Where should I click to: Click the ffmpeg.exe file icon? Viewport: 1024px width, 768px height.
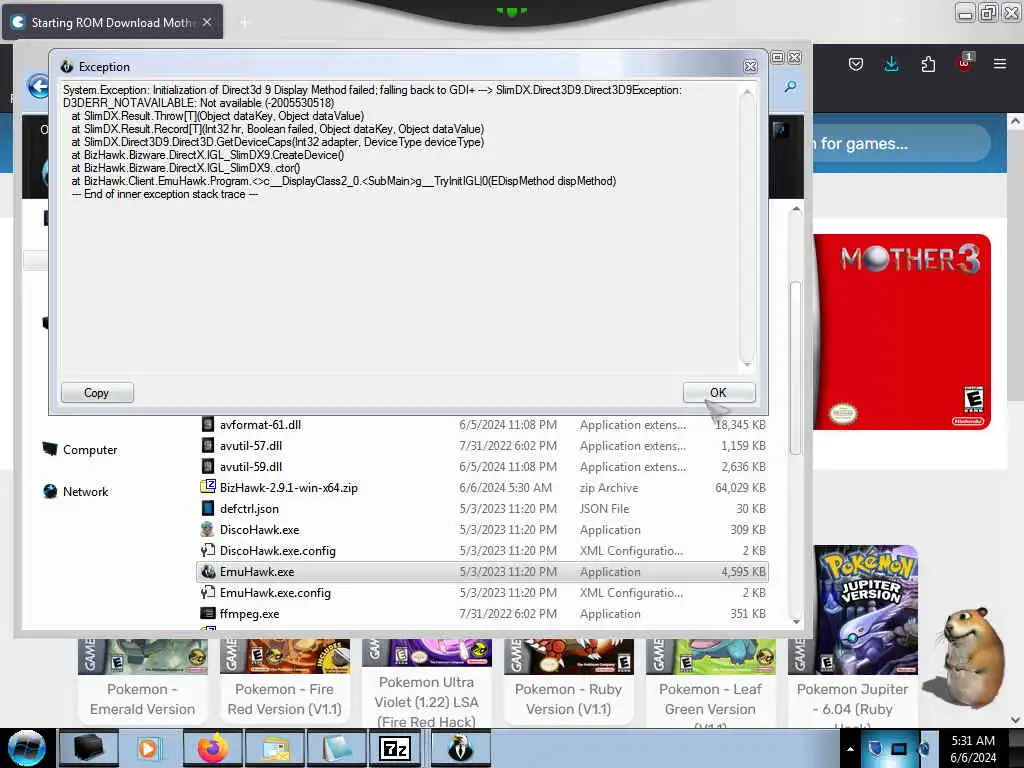click(208, 613)
